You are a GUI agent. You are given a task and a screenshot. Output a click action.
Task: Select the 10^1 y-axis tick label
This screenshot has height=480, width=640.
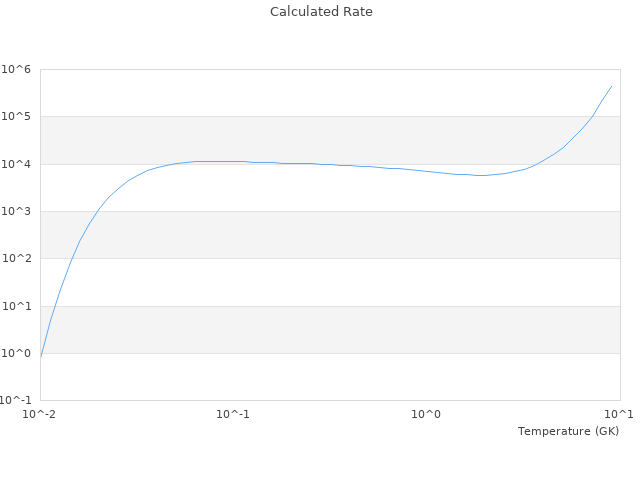pyautogui.click(x=17, y=306)
